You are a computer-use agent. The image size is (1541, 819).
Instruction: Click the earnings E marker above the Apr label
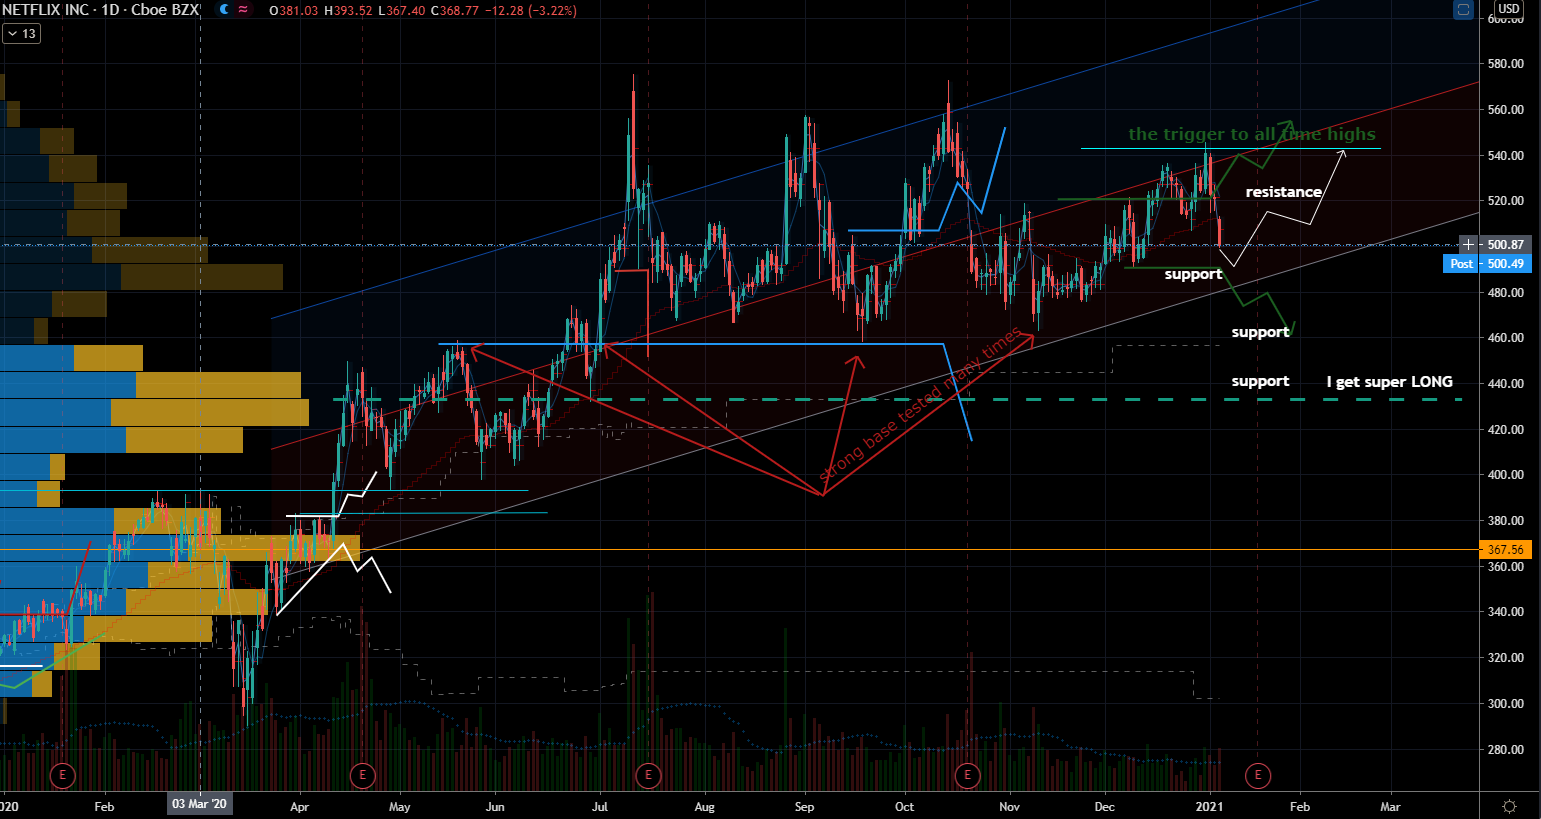point(362,775)
